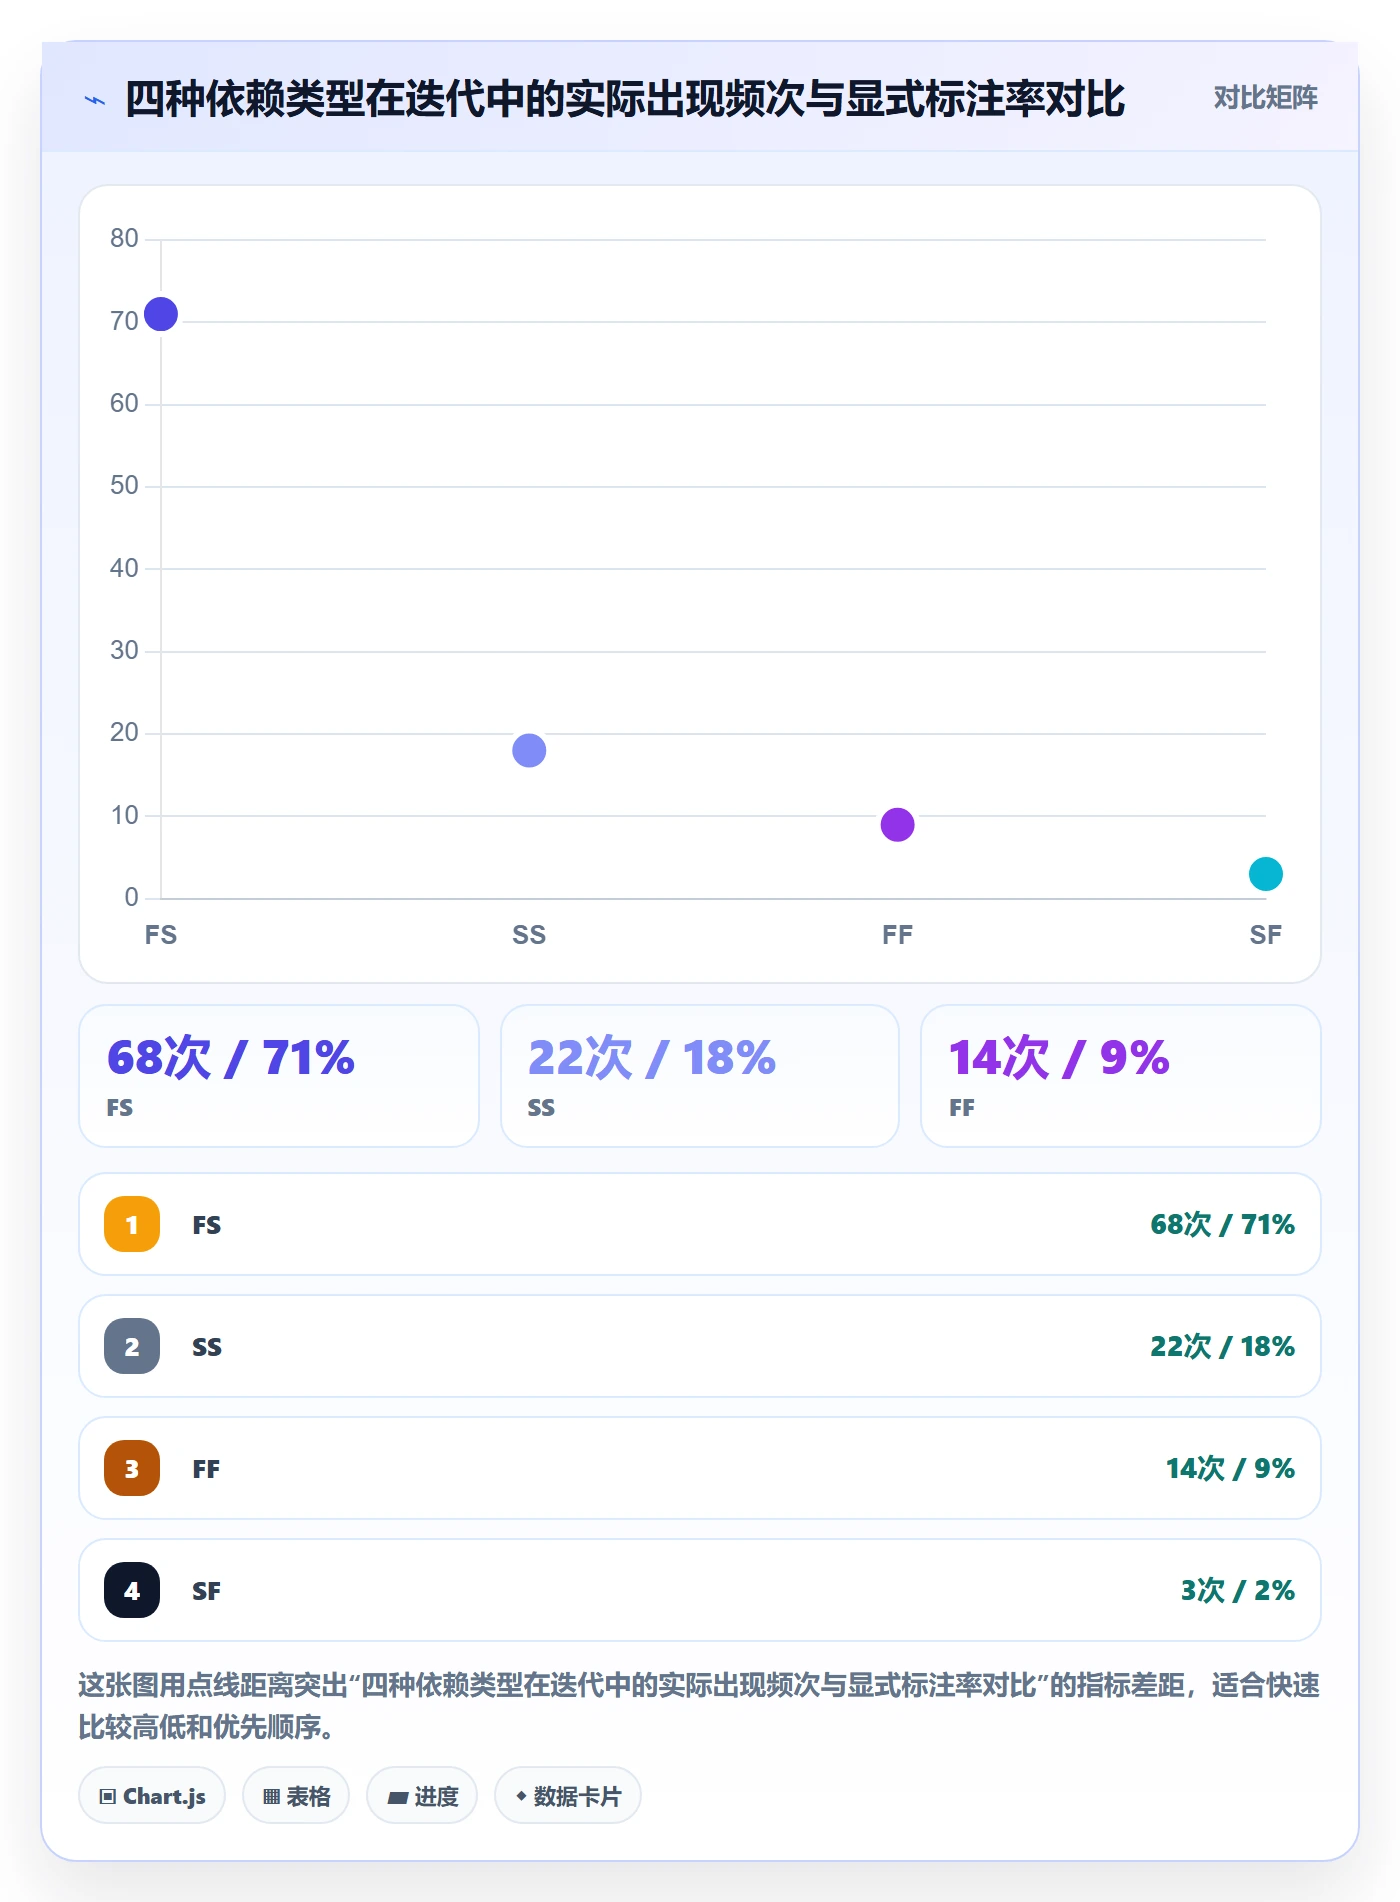
Task: Click the brown rank 3 badge
Action: click(x=132, y=1468)
